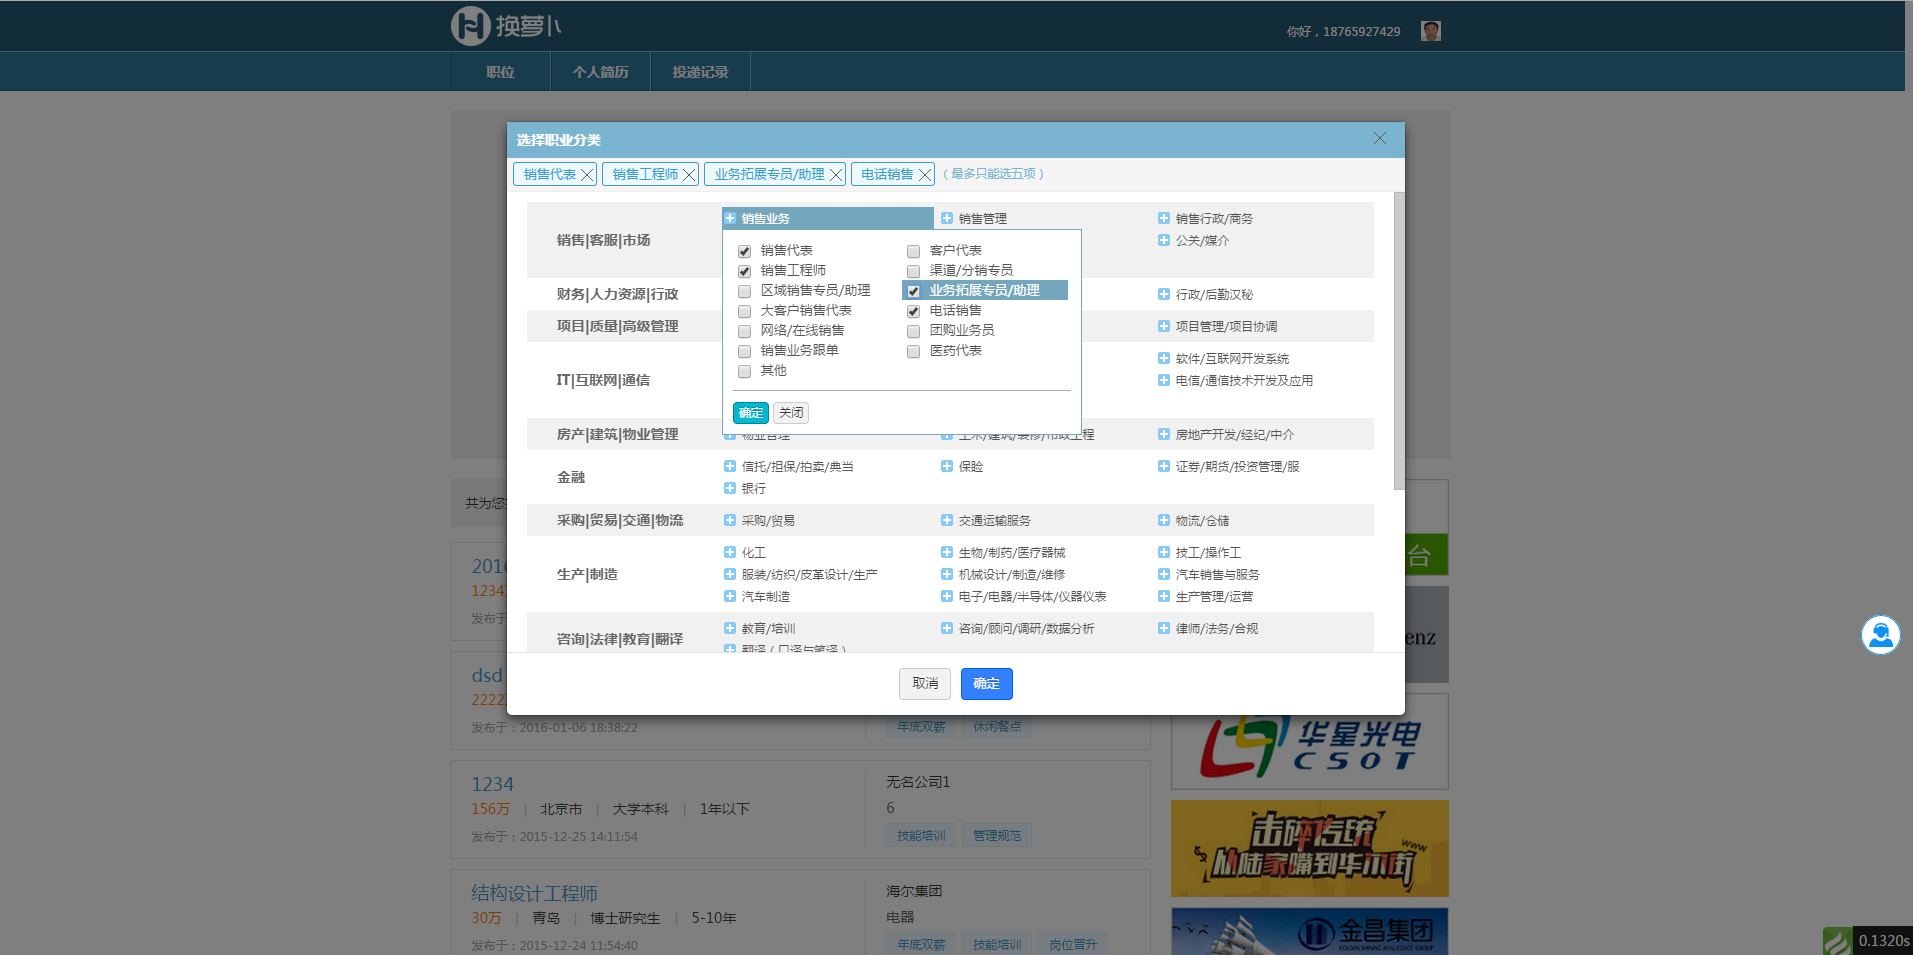Check the 团购业务员 checkbox
Image resolution: width=1913 pixels, height=955 pixels.
[913, 331]
